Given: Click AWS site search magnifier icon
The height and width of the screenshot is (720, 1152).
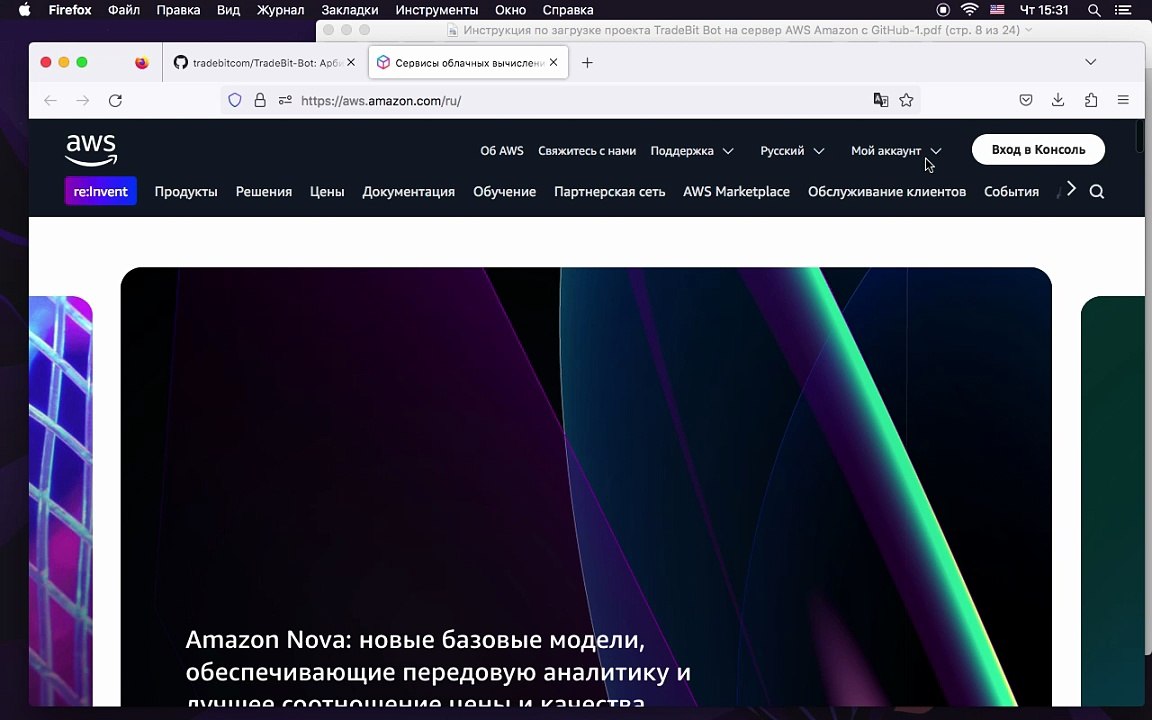Looking at the screenshot, I should tap(1097, 192).
